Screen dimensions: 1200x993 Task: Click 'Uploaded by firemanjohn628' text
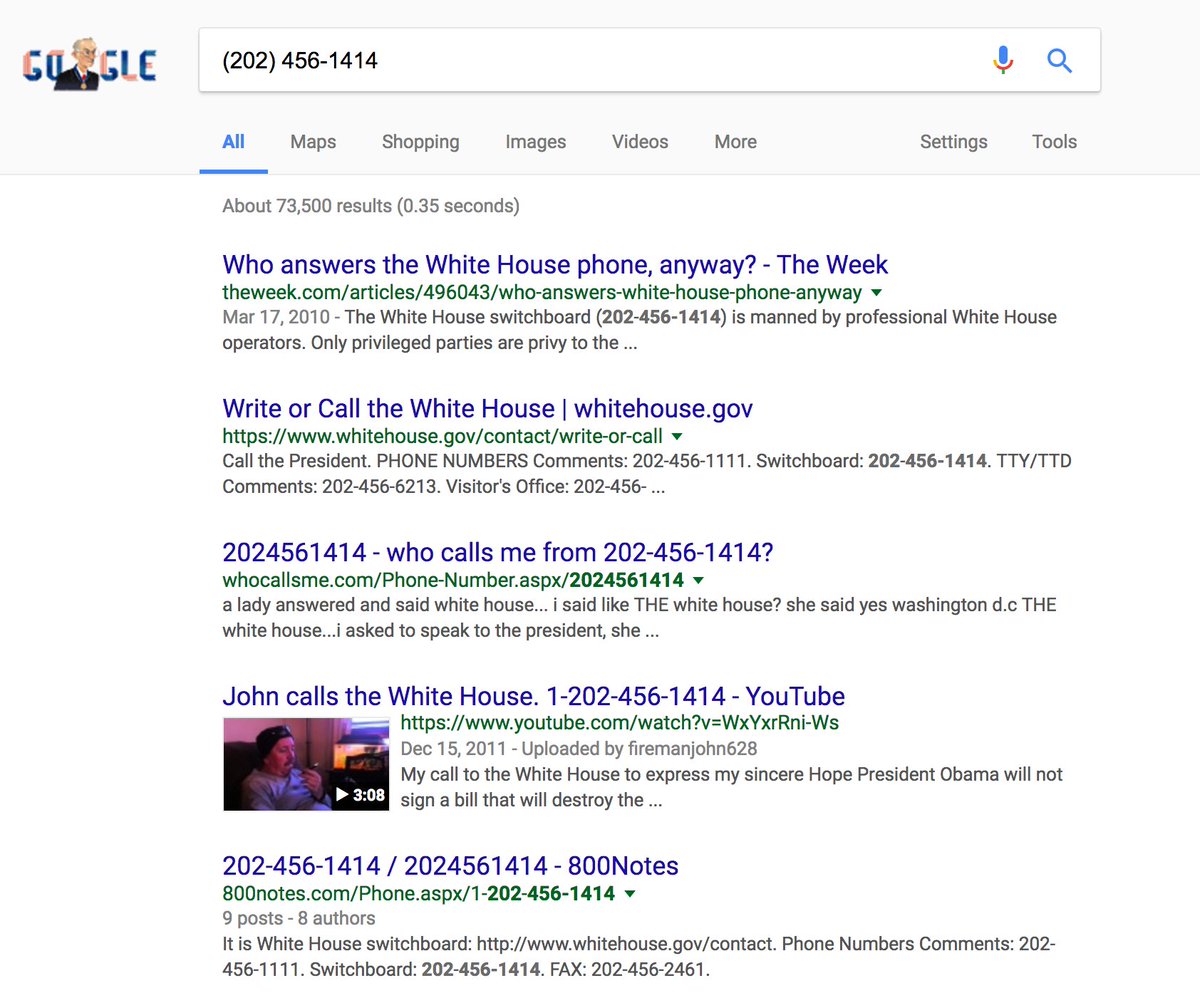point(637,748)
